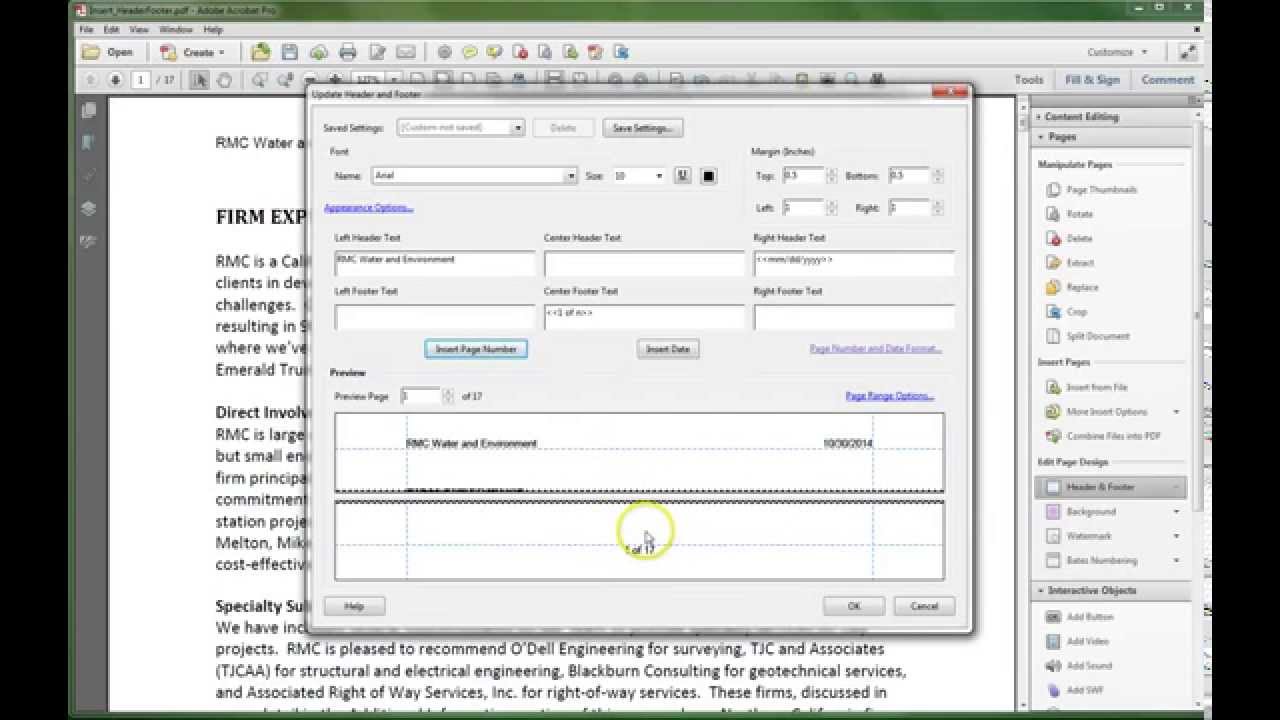The width and height of the screenshot is (1280, 720).
Task: Open Page Number and Date Format link
Action: [x=876, y=349]
